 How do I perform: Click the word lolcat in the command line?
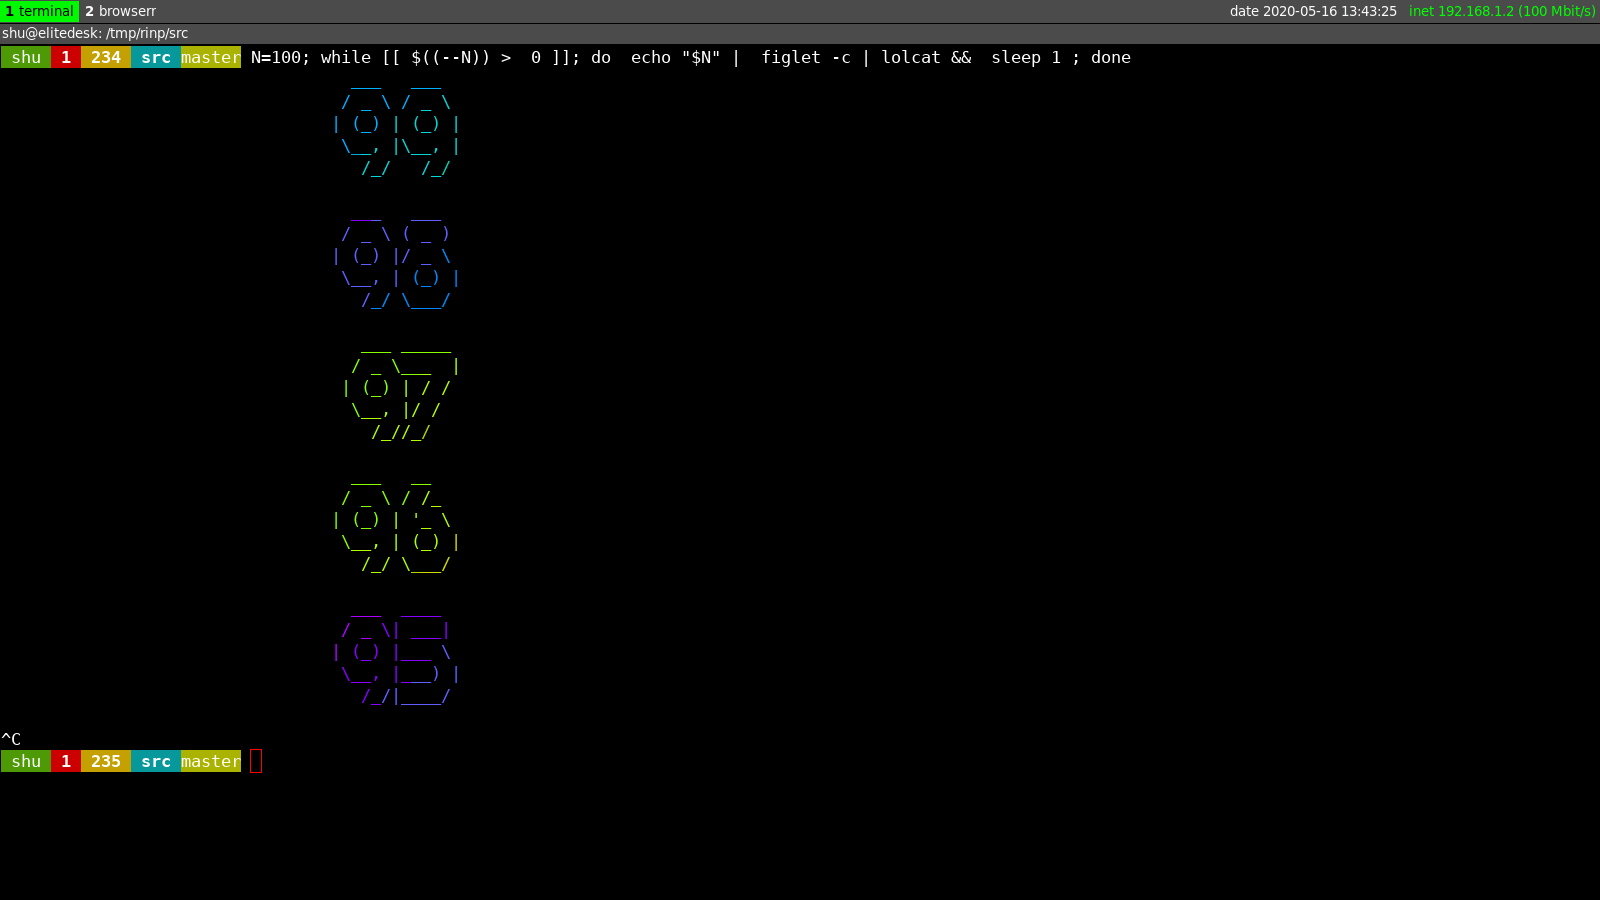(x=910, y=57)
